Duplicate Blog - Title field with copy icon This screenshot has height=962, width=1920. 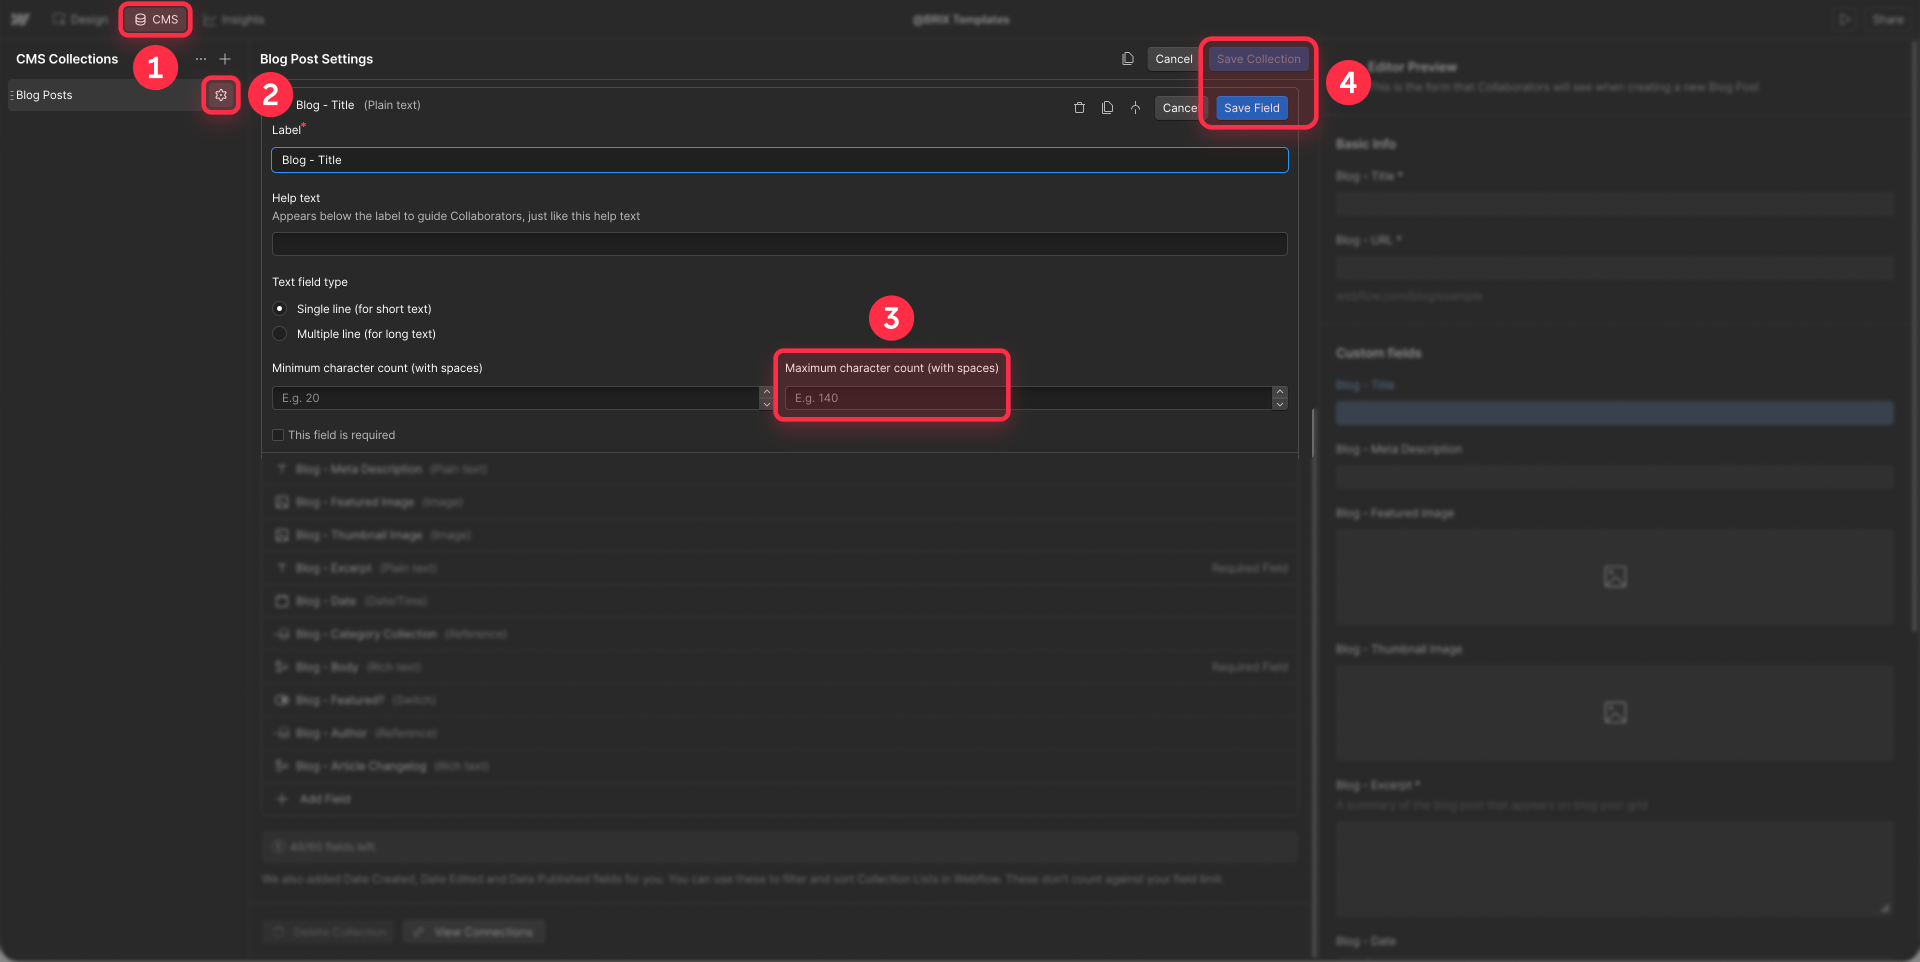pyautogui.click(x=1107, y=107)
